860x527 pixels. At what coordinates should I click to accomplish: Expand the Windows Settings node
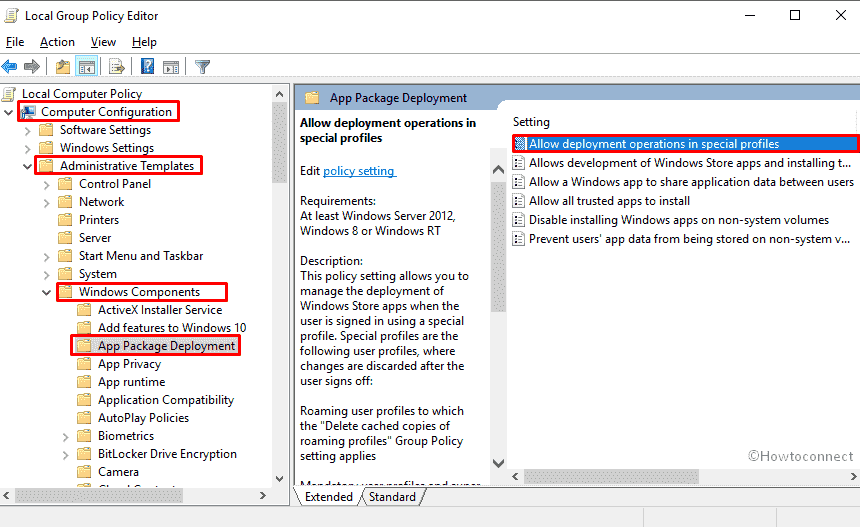(27, 149)
